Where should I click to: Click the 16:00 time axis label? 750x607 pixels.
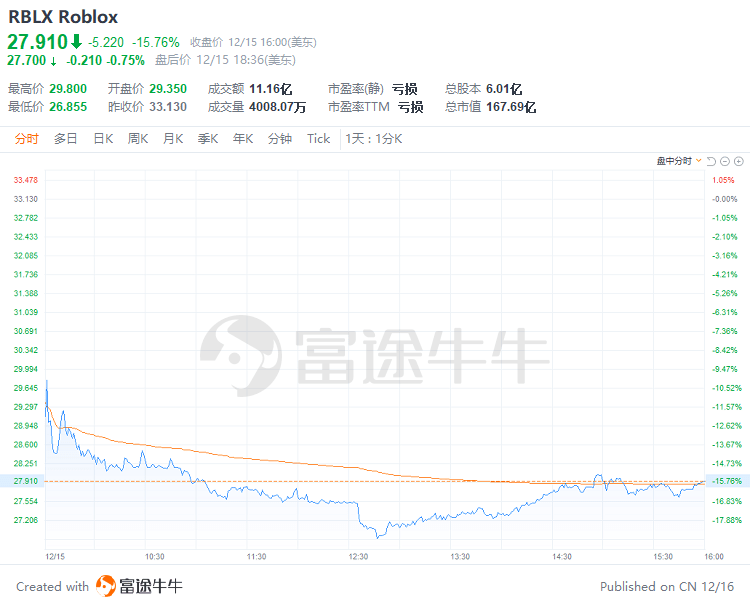click(714, 557)
